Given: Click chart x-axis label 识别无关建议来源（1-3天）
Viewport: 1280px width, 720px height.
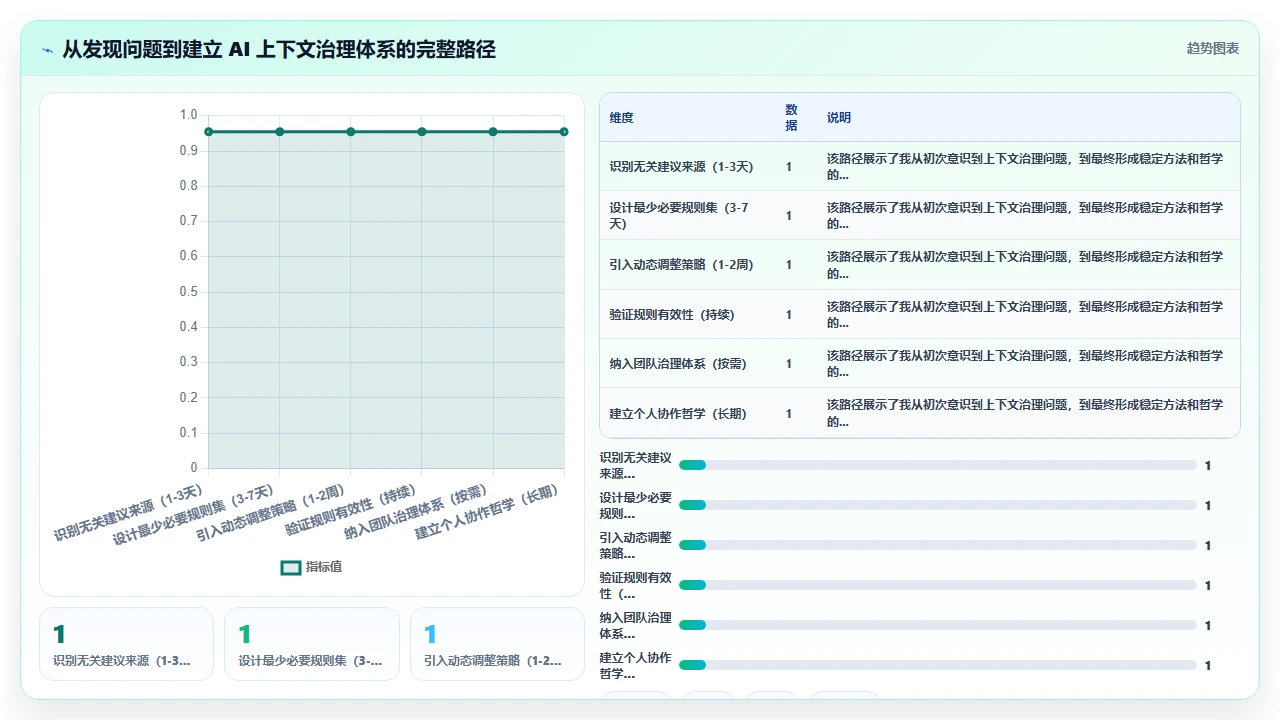Looking at the screenshot, I should [x=129, y=513].
